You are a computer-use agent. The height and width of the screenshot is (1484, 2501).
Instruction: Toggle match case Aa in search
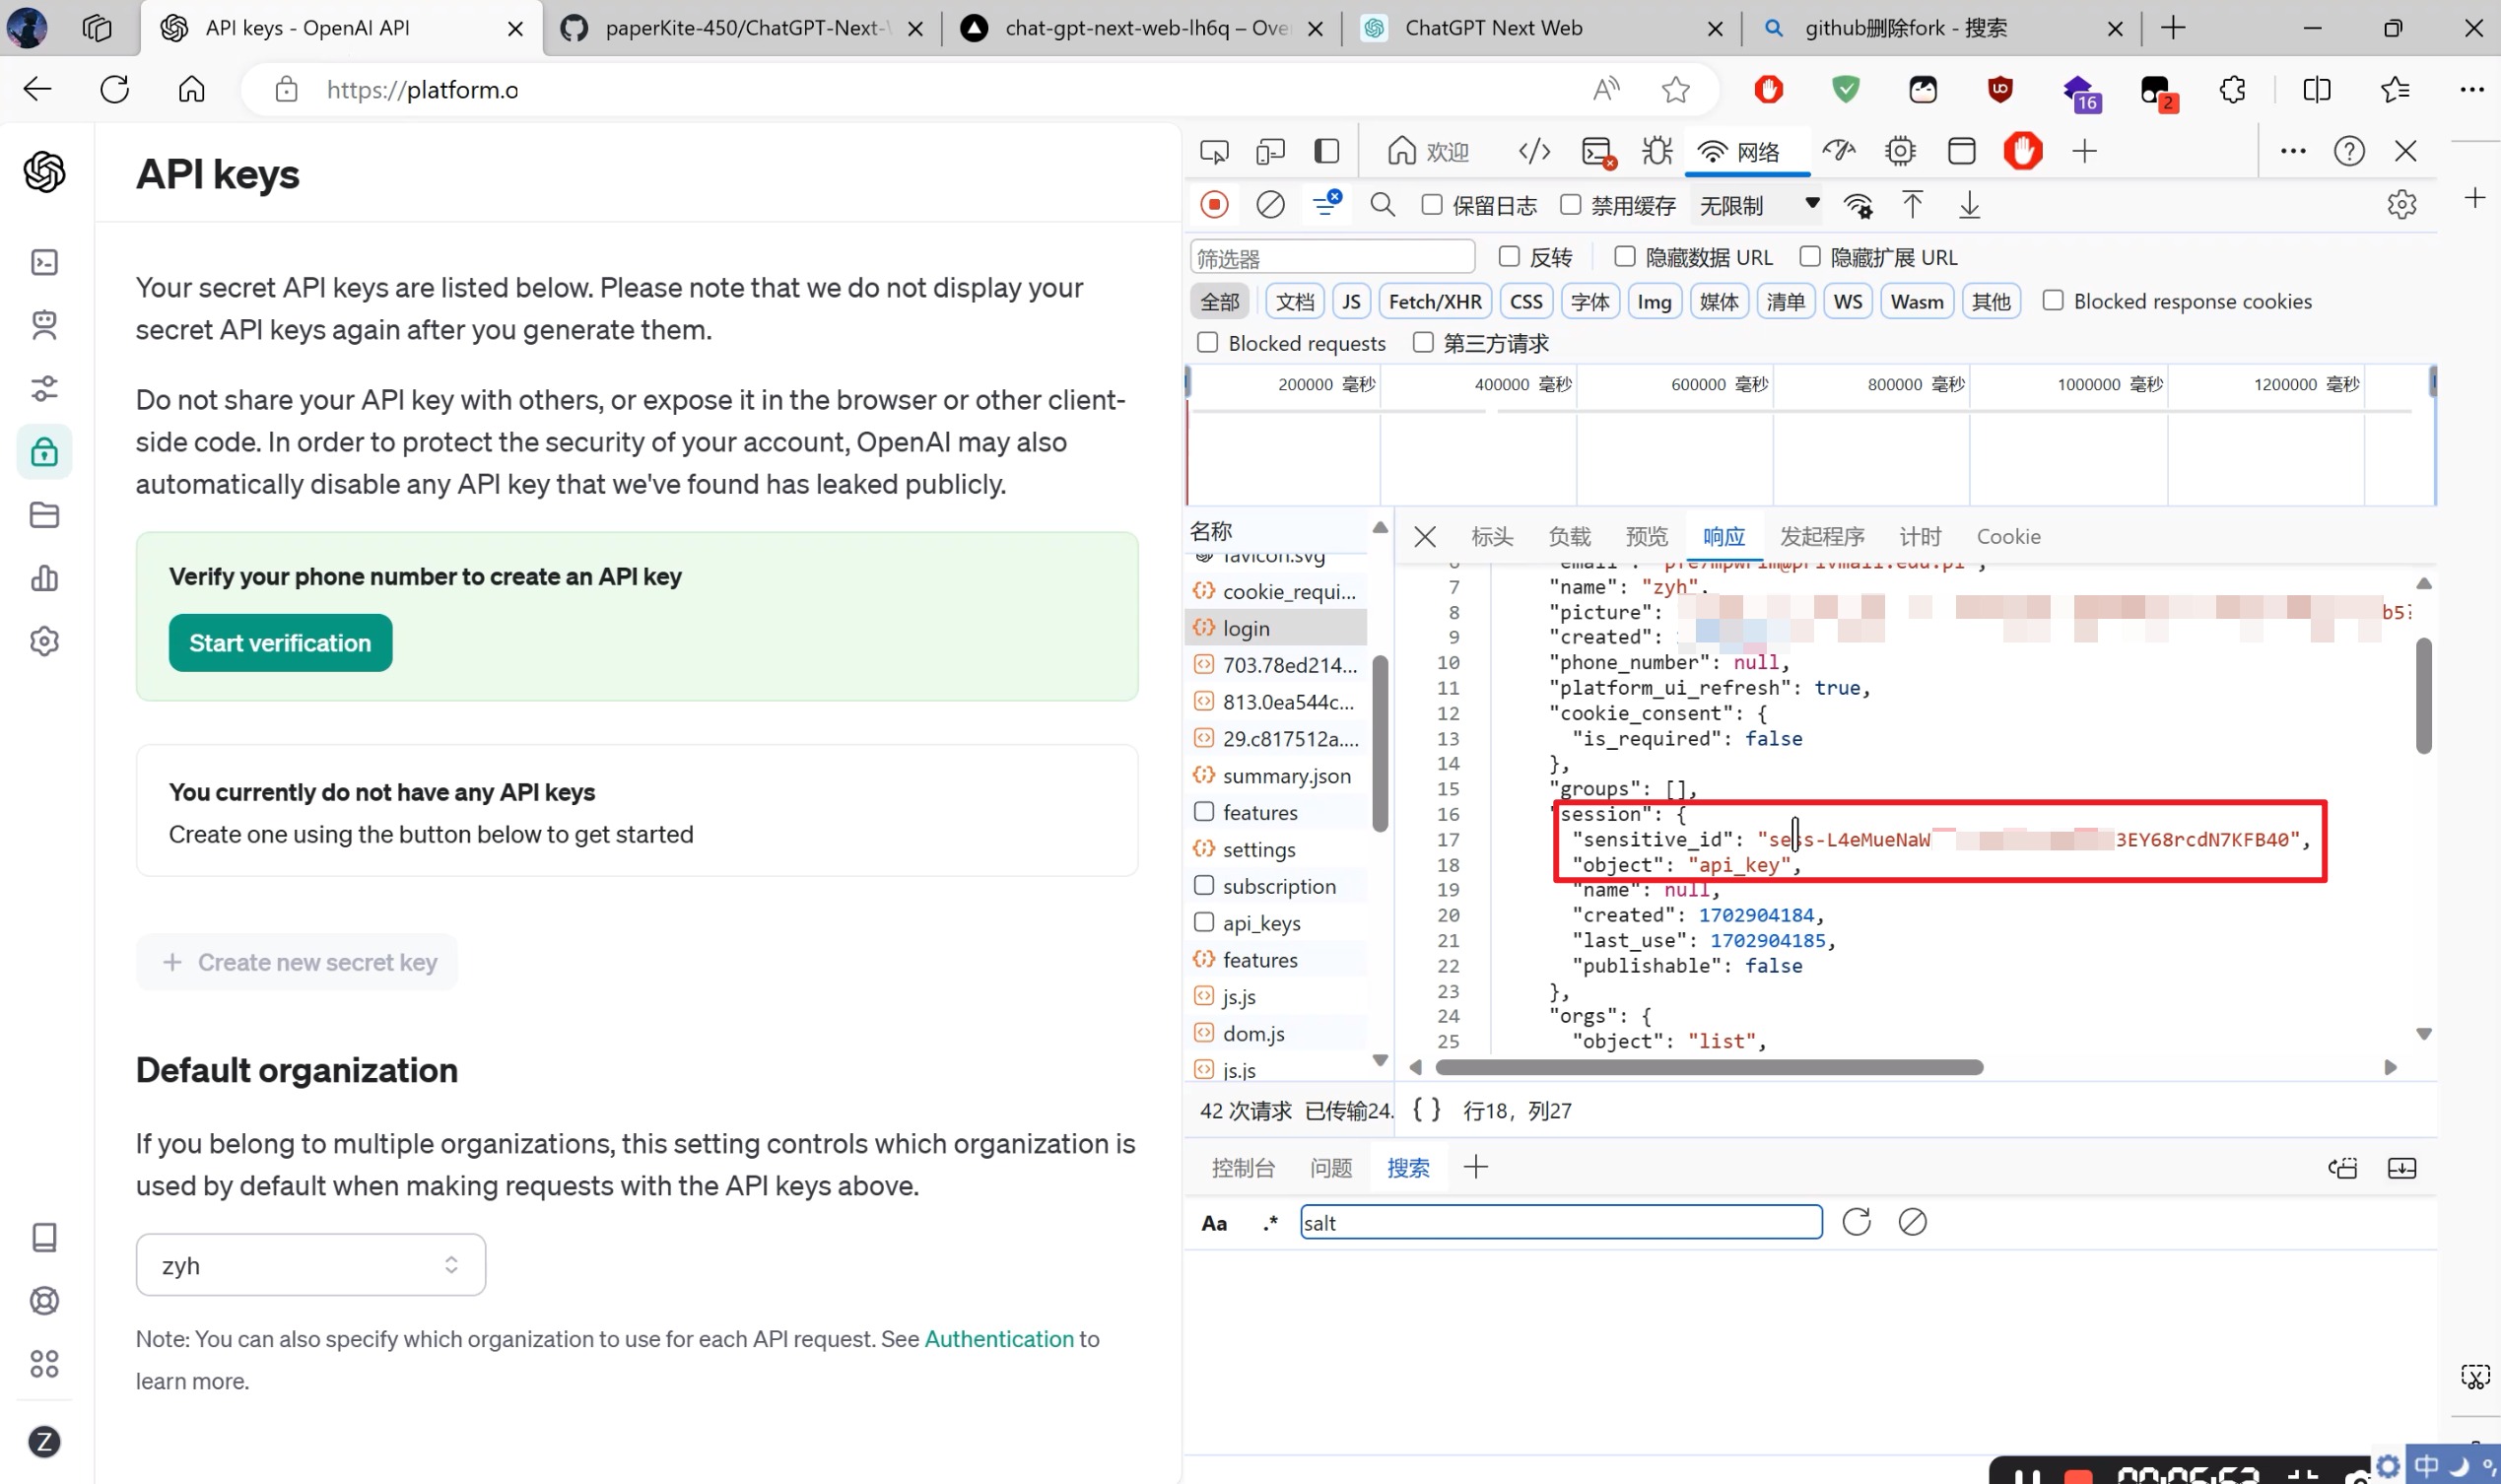(1214, 1223)
